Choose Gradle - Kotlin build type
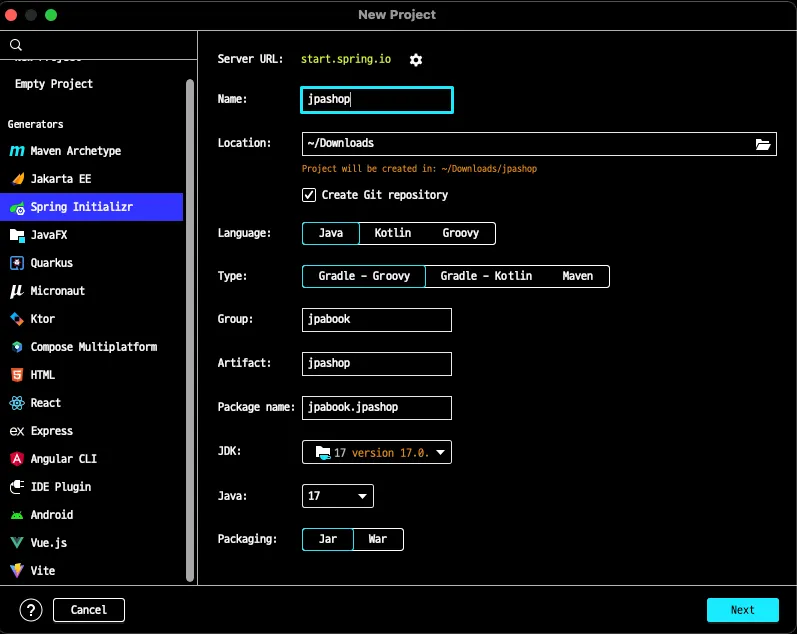The width and height of the screenshot is (797, 634). (486, 276)
